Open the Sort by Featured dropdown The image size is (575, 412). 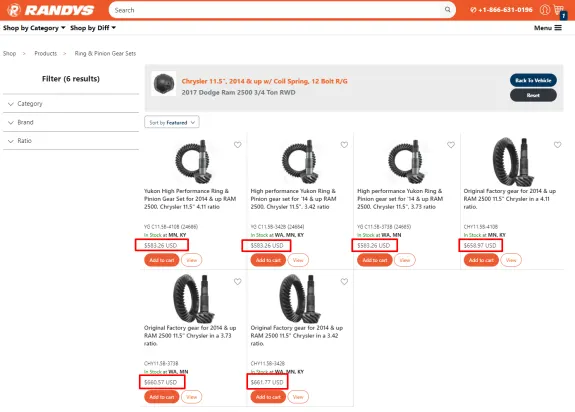[172, 122]
